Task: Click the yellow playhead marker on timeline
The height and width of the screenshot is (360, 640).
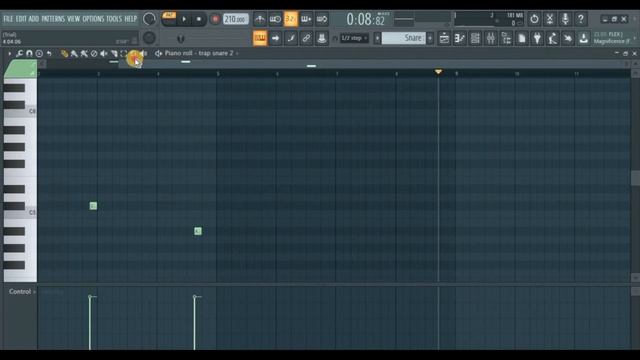Action: coord(438,72)
